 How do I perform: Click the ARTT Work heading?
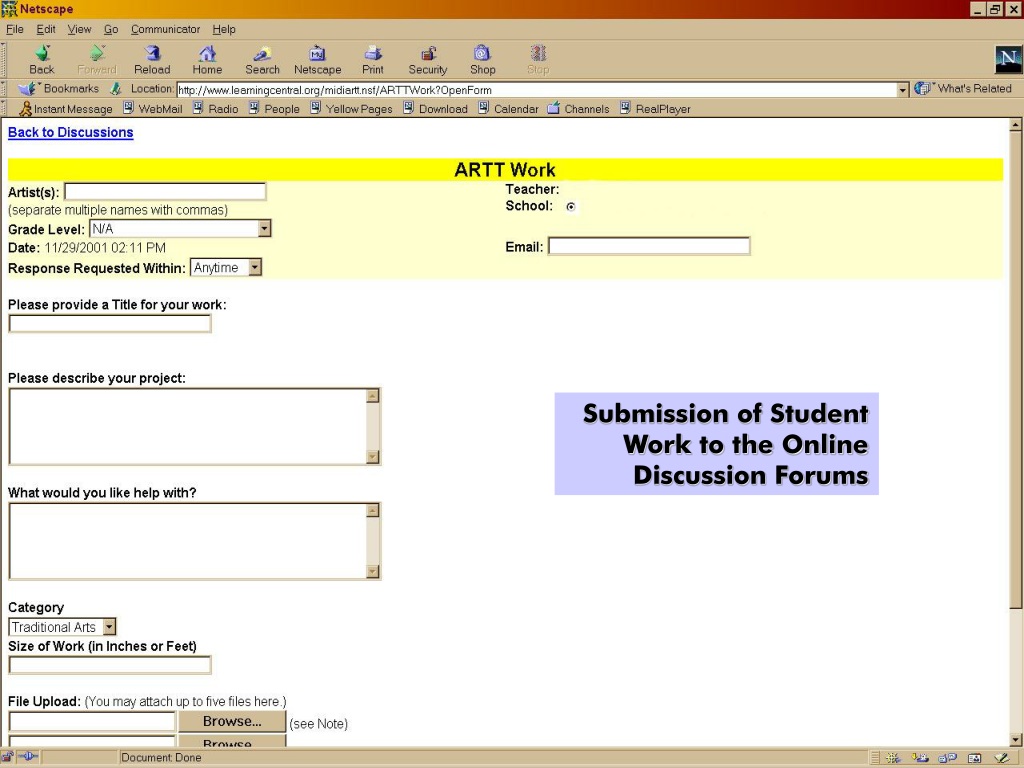[505, 170]
